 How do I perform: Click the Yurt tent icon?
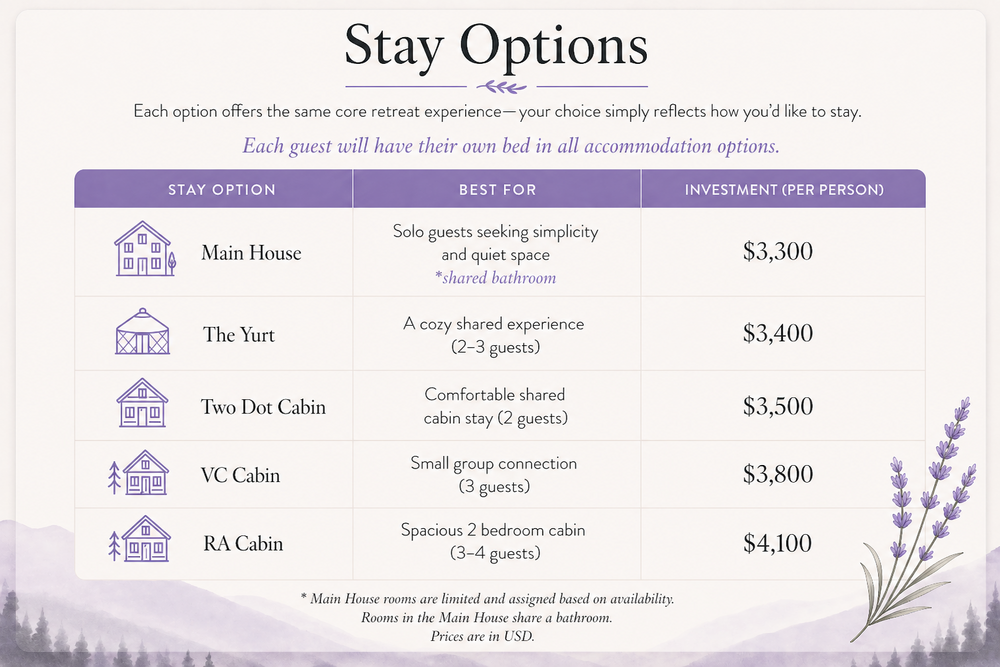[x=142, y=332]
